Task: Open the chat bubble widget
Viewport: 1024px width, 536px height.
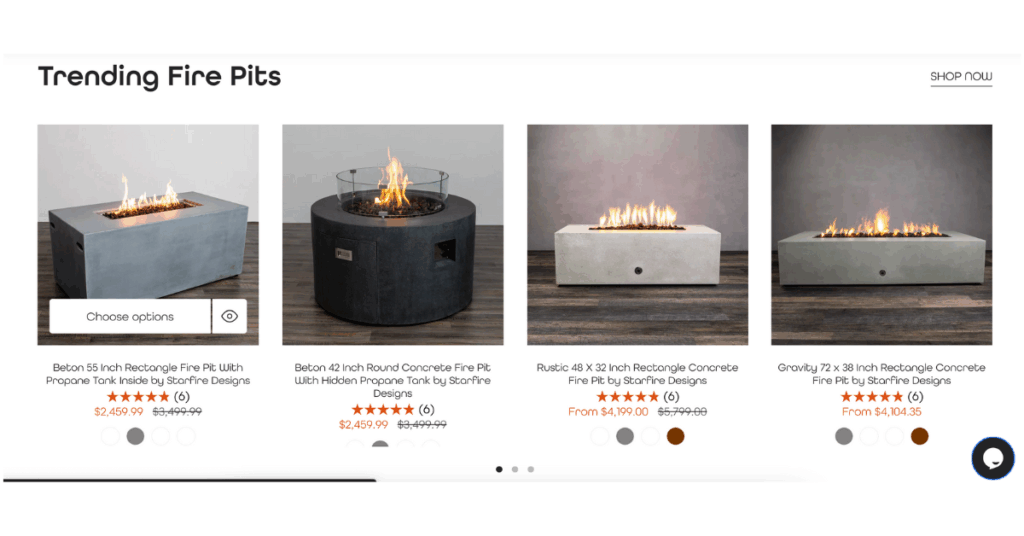Action: pyautogui.click(x=993, y=458)
